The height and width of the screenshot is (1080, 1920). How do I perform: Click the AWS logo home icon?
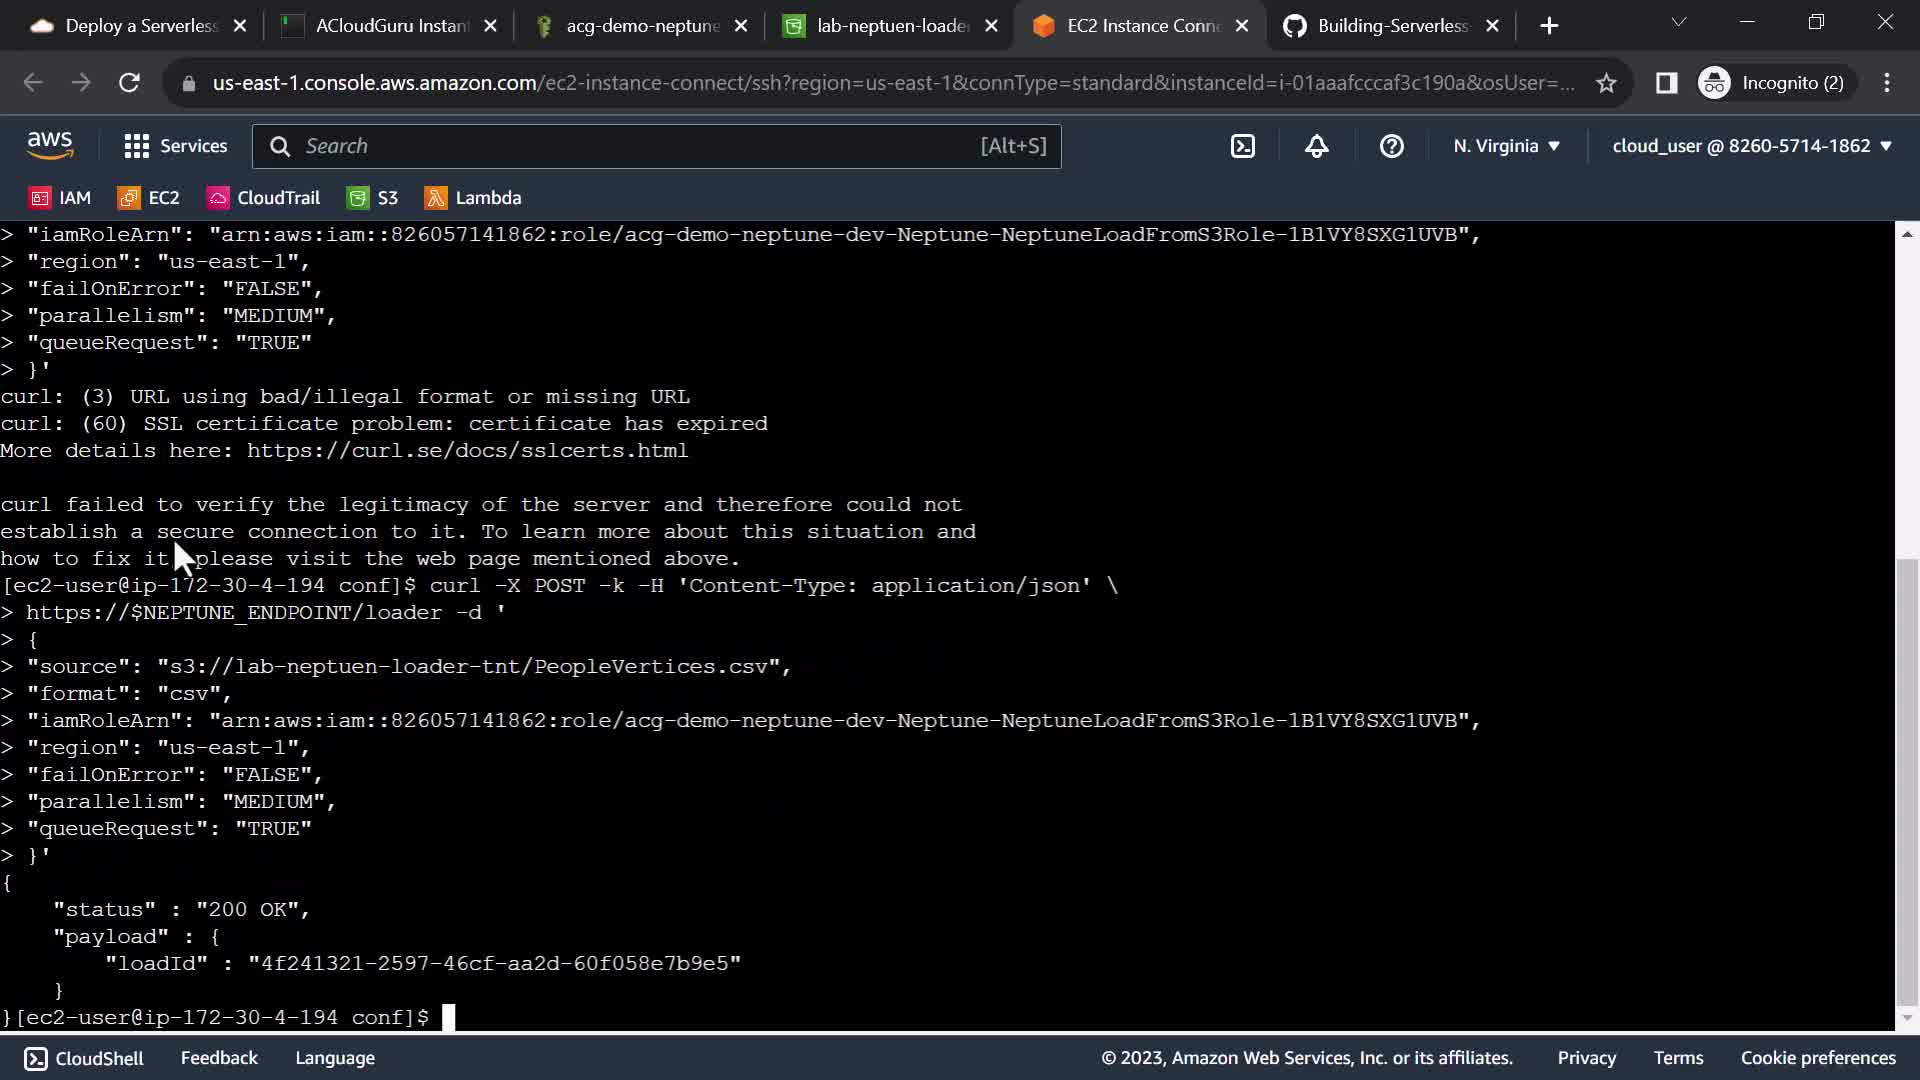50,146
